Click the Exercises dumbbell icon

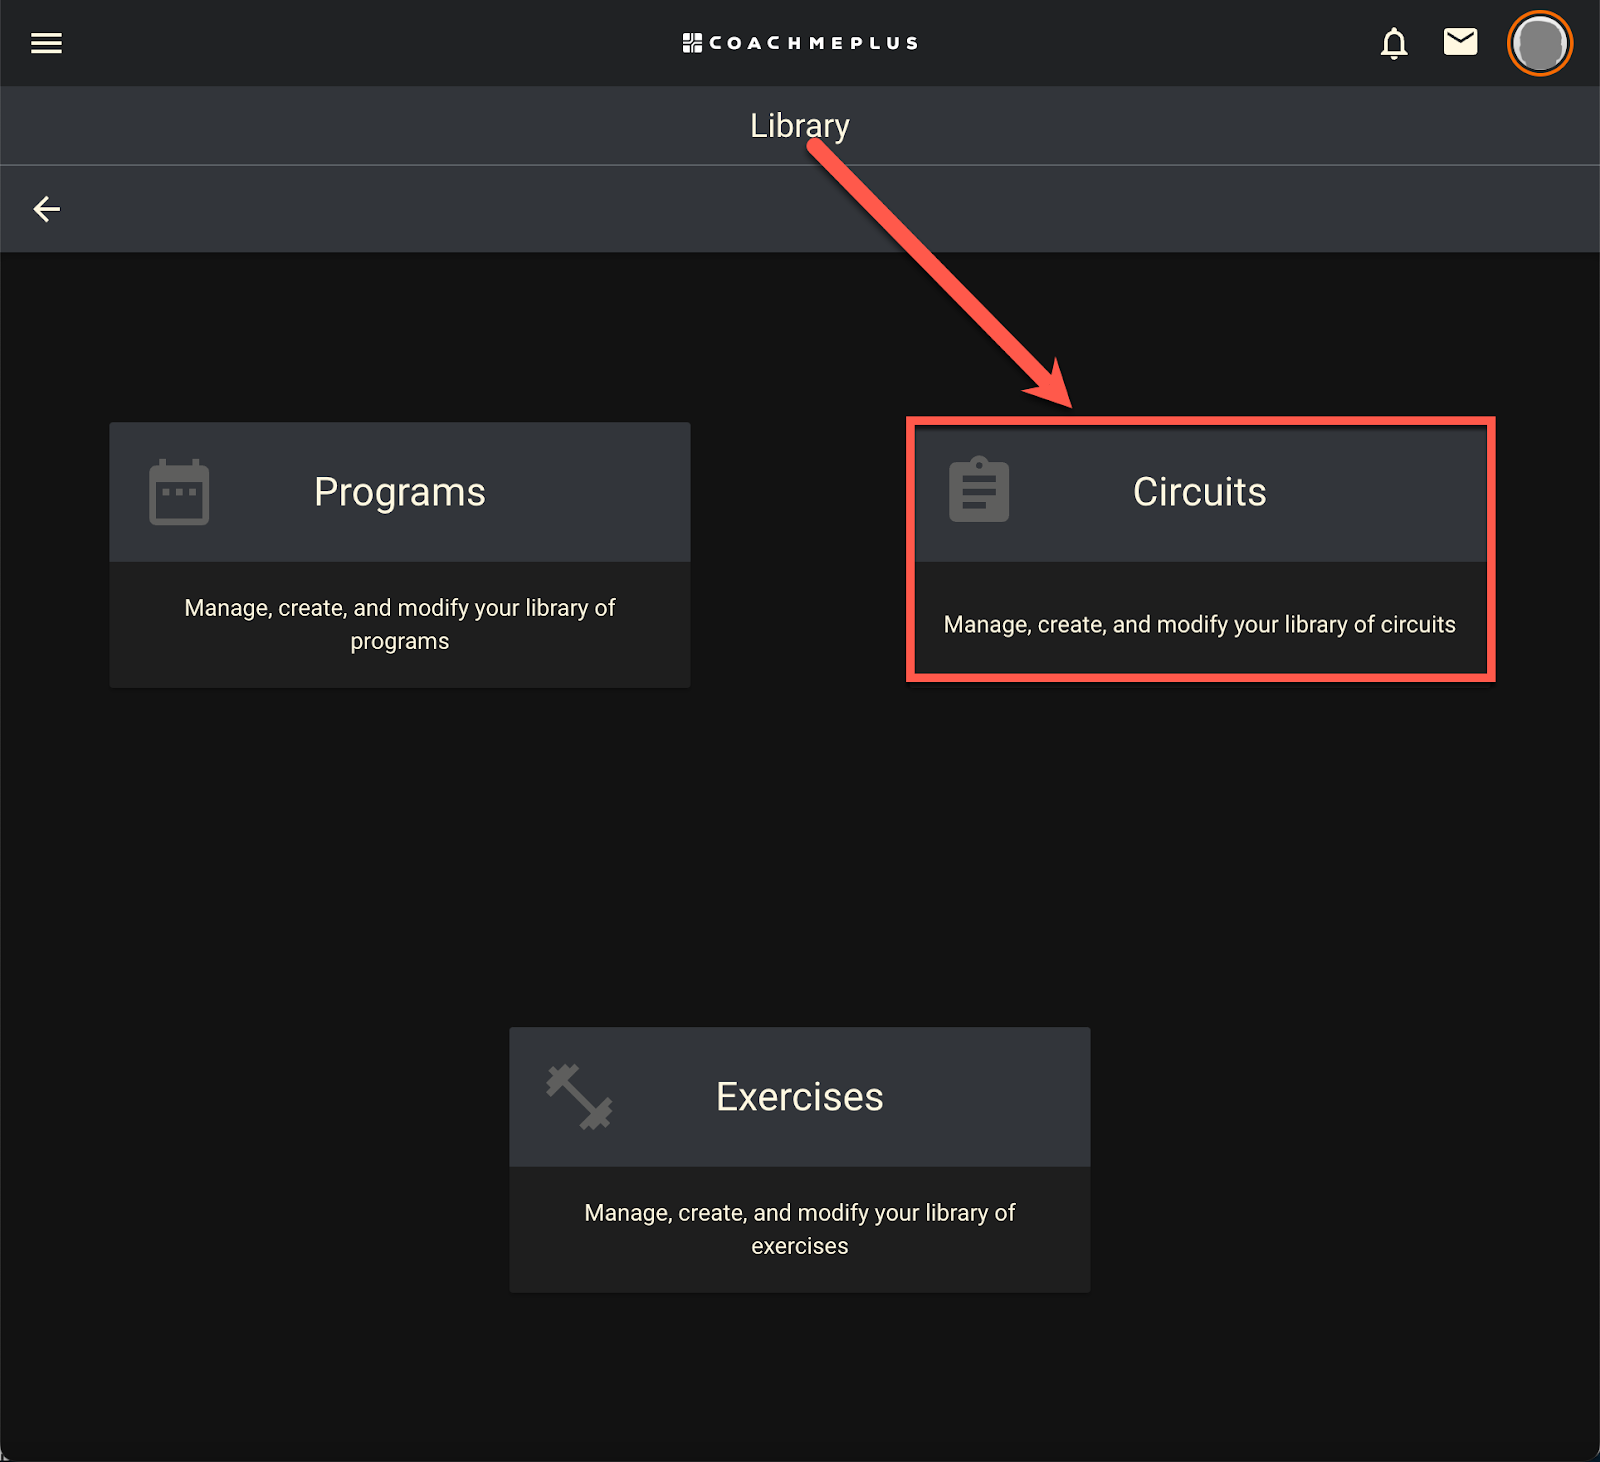579,1097
